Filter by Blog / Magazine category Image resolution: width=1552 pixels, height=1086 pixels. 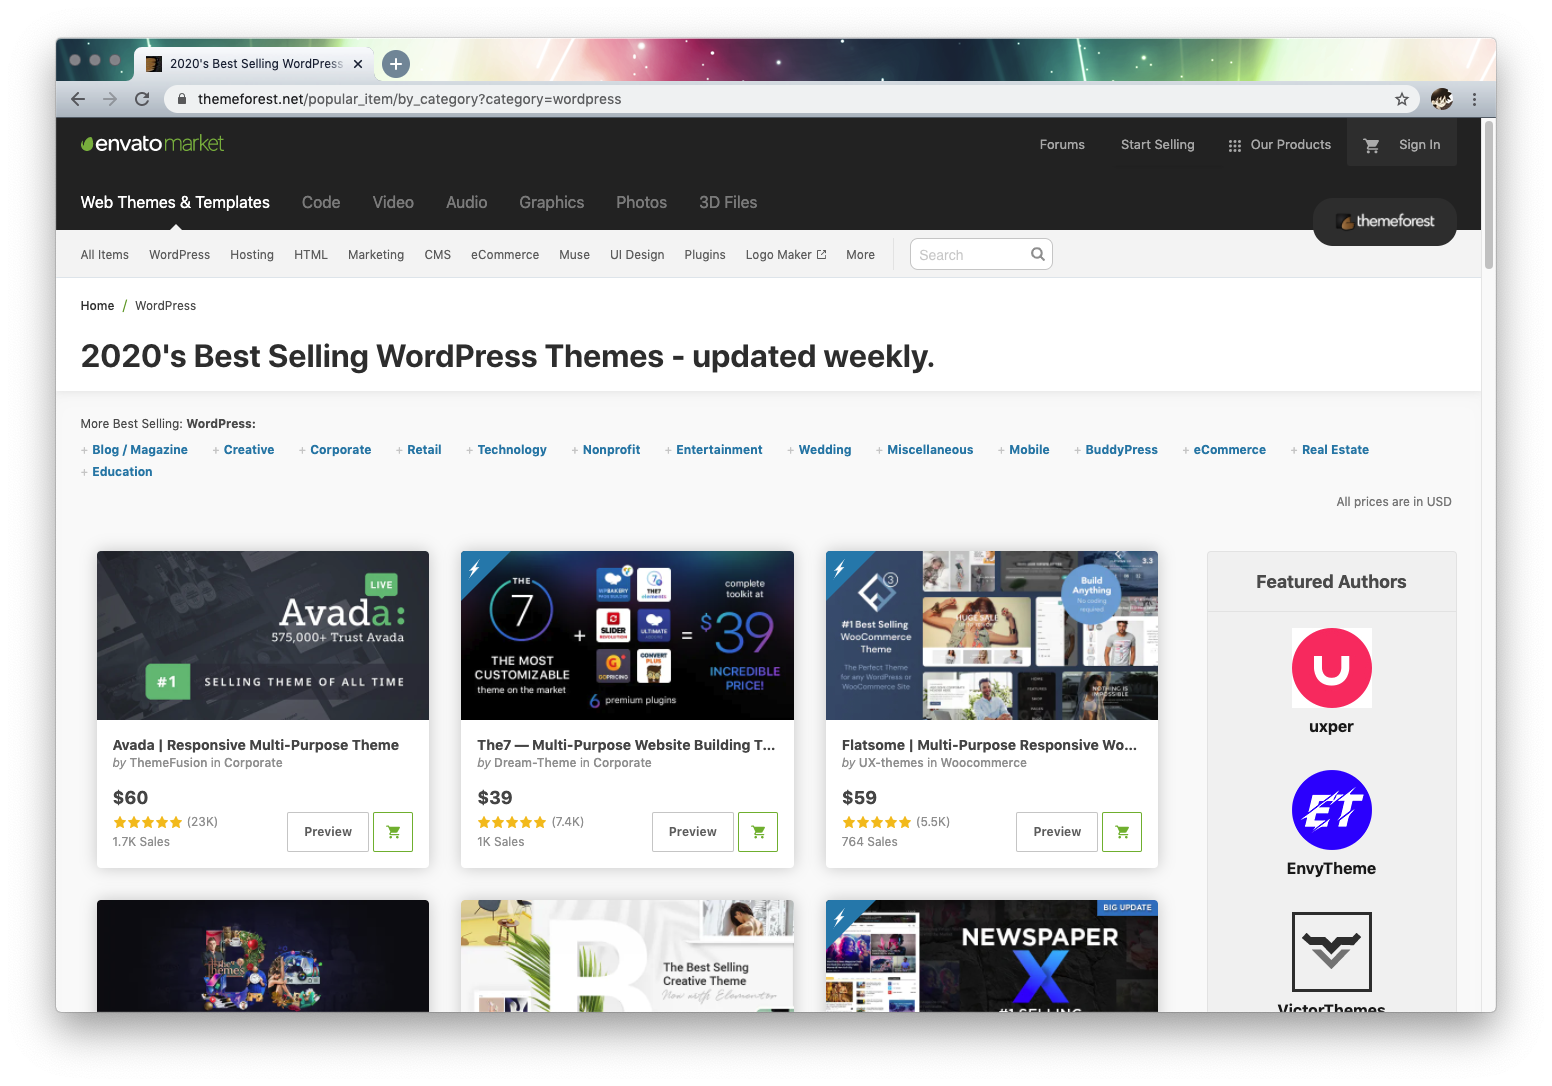pyautogui.click(x=140, y=450)
